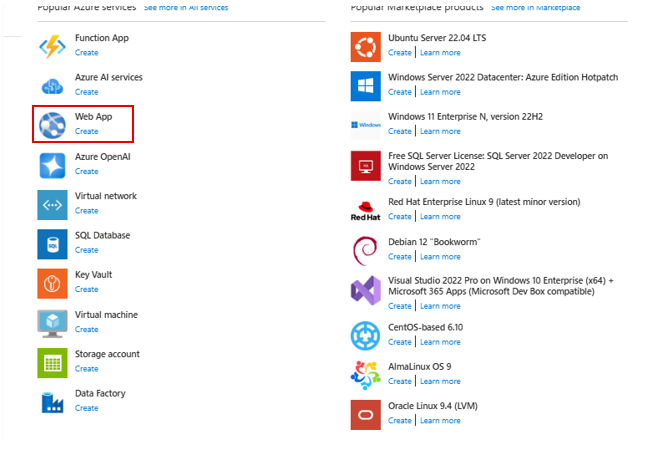Open Learn more for Windows Server 2022 Datacenter
Image resolution: width=647 pixels, height=450 pixels.
point(440,92)
